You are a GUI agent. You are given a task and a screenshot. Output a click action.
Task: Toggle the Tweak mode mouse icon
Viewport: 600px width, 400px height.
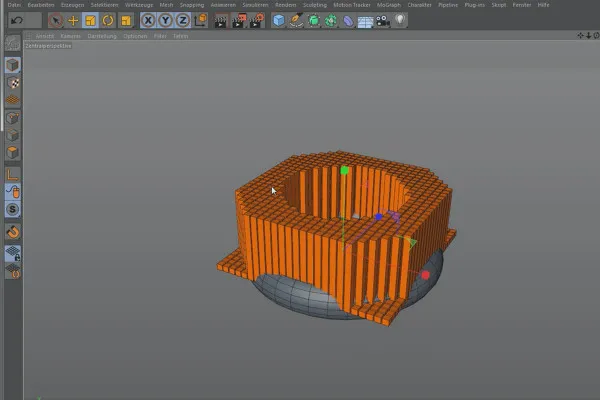(x=13, y=192)
